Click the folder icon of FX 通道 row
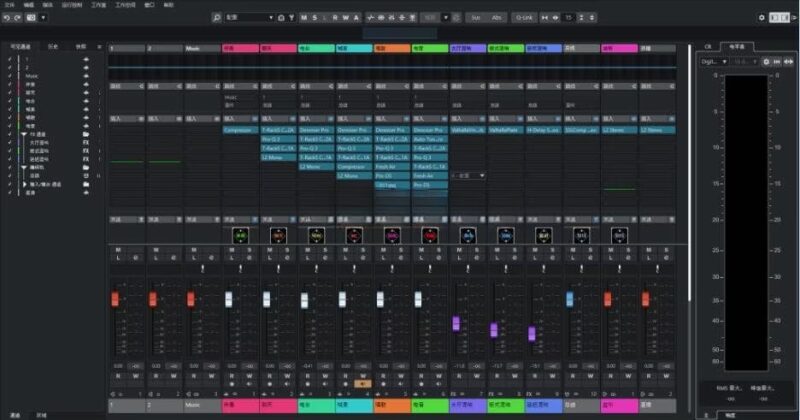Image resolution: width=800 pixels, height=420 pixels. click(86, 135)
